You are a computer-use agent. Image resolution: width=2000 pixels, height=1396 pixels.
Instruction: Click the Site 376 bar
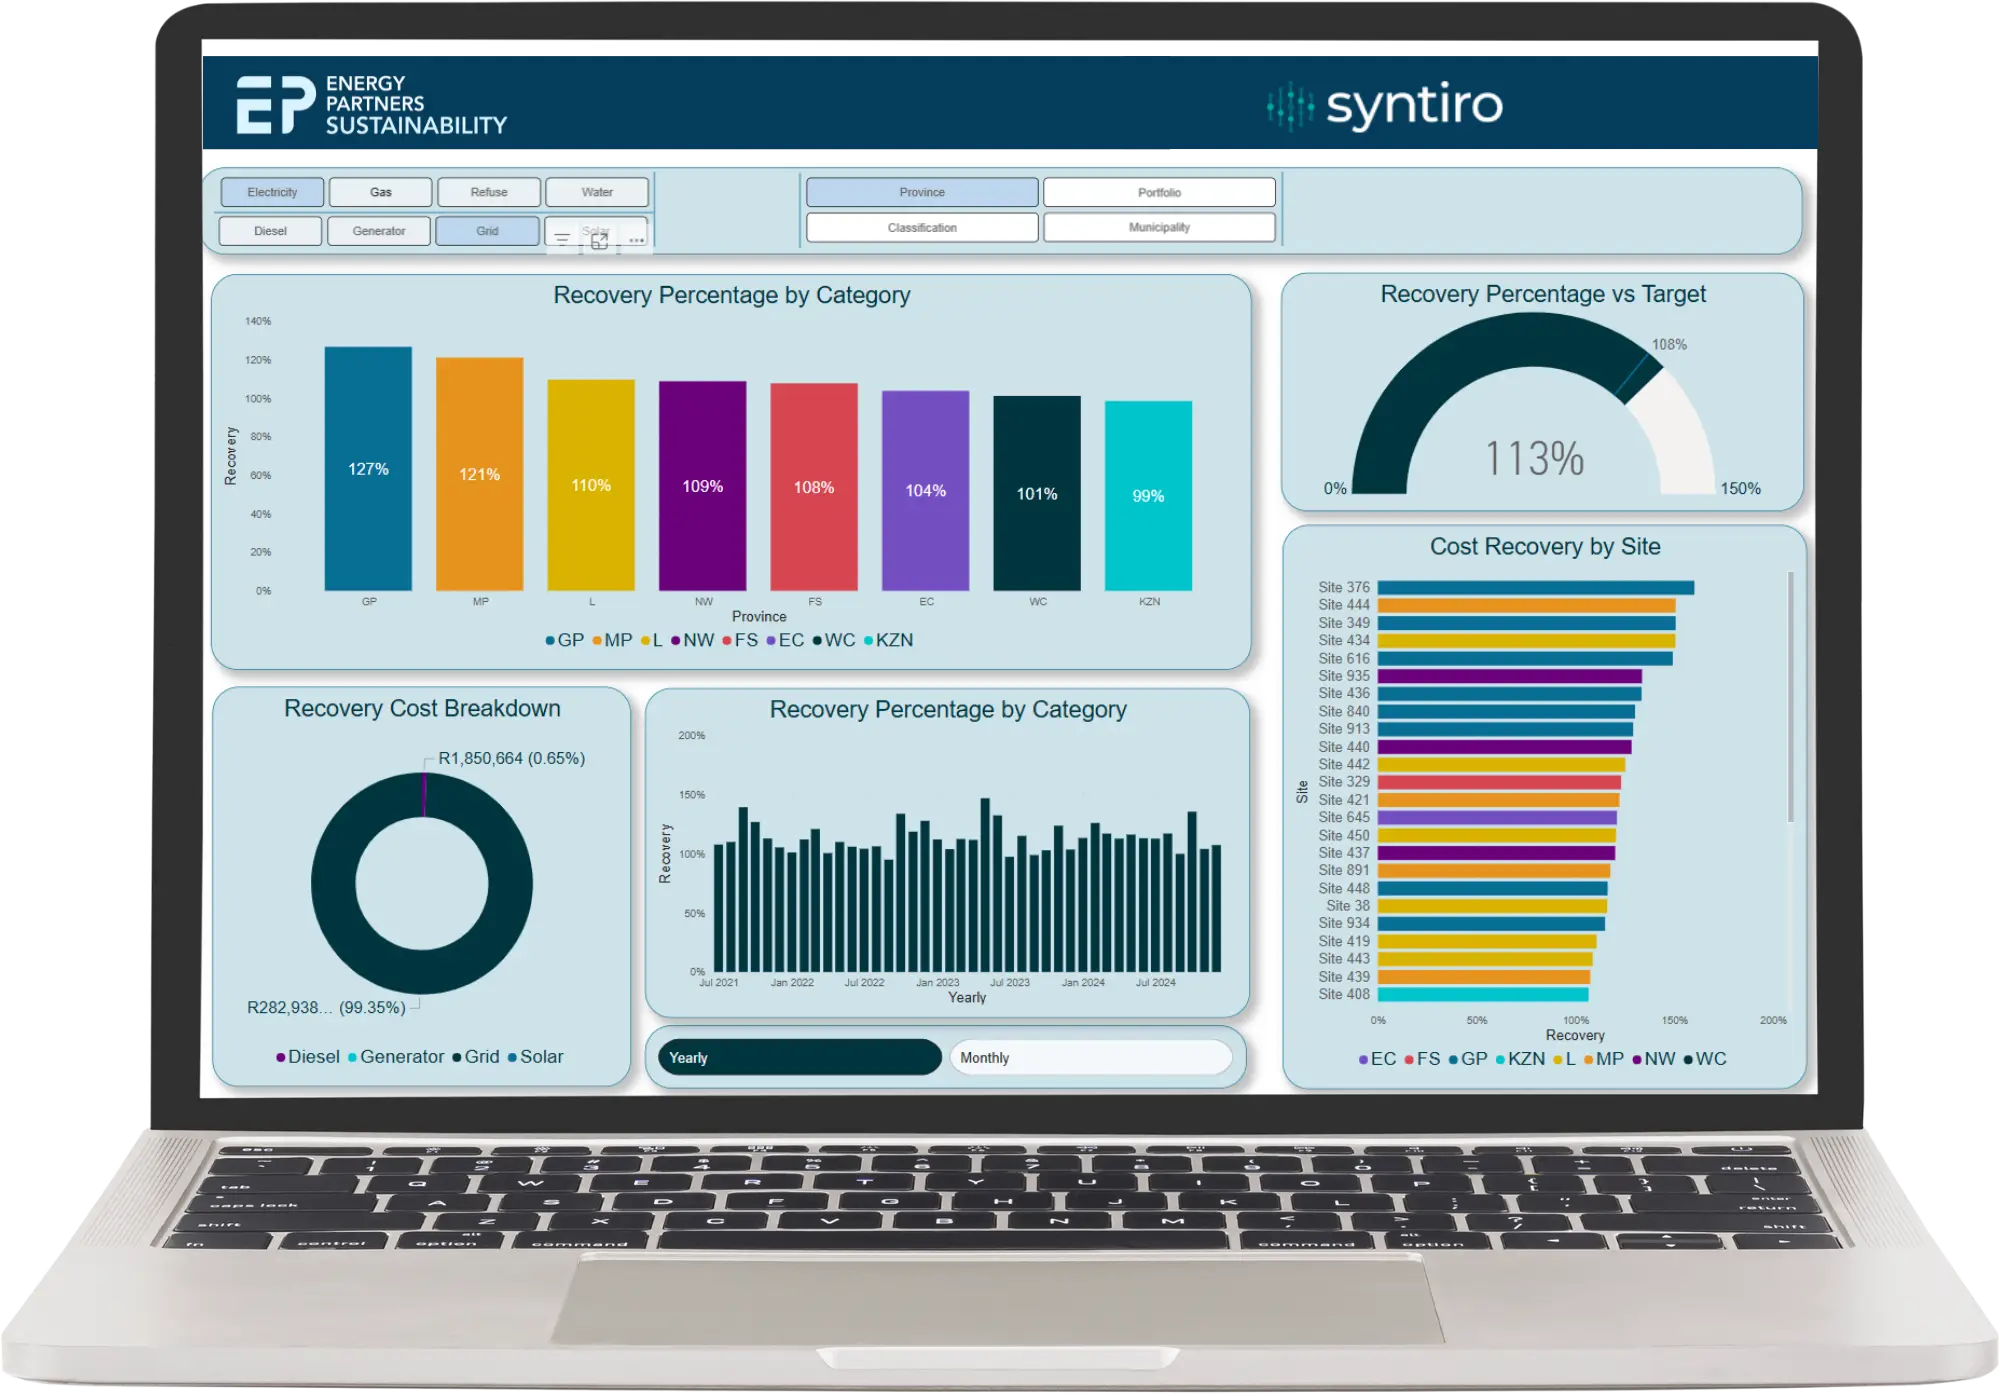(1535, 588)
